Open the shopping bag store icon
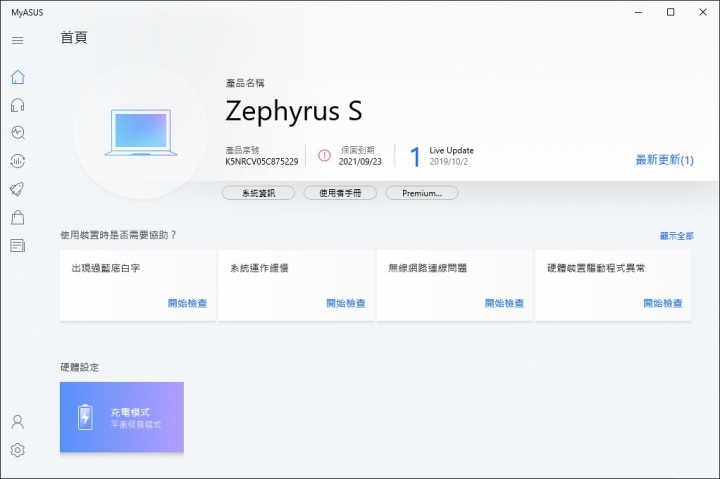Screen dimensions: 720x479 click(17, 217)
